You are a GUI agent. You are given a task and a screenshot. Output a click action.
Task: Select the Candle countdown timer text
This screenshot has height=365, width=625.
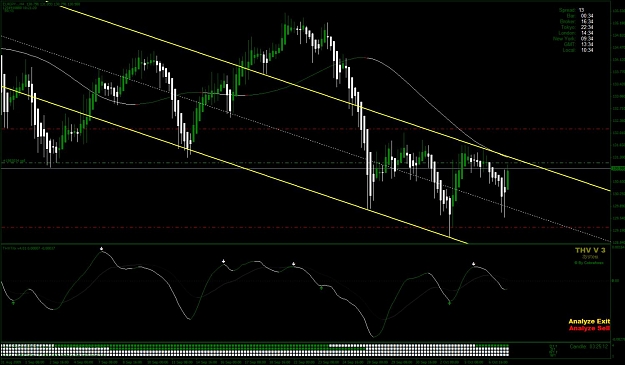coord(589,347)
